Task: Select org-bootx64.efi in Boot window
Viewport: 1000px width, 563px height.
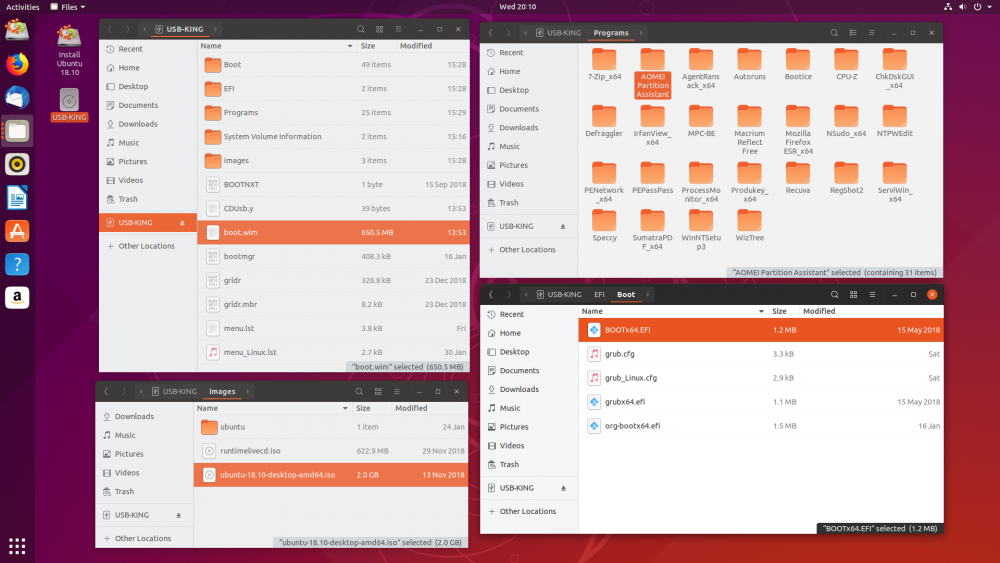Action: [x=761, y=426]
